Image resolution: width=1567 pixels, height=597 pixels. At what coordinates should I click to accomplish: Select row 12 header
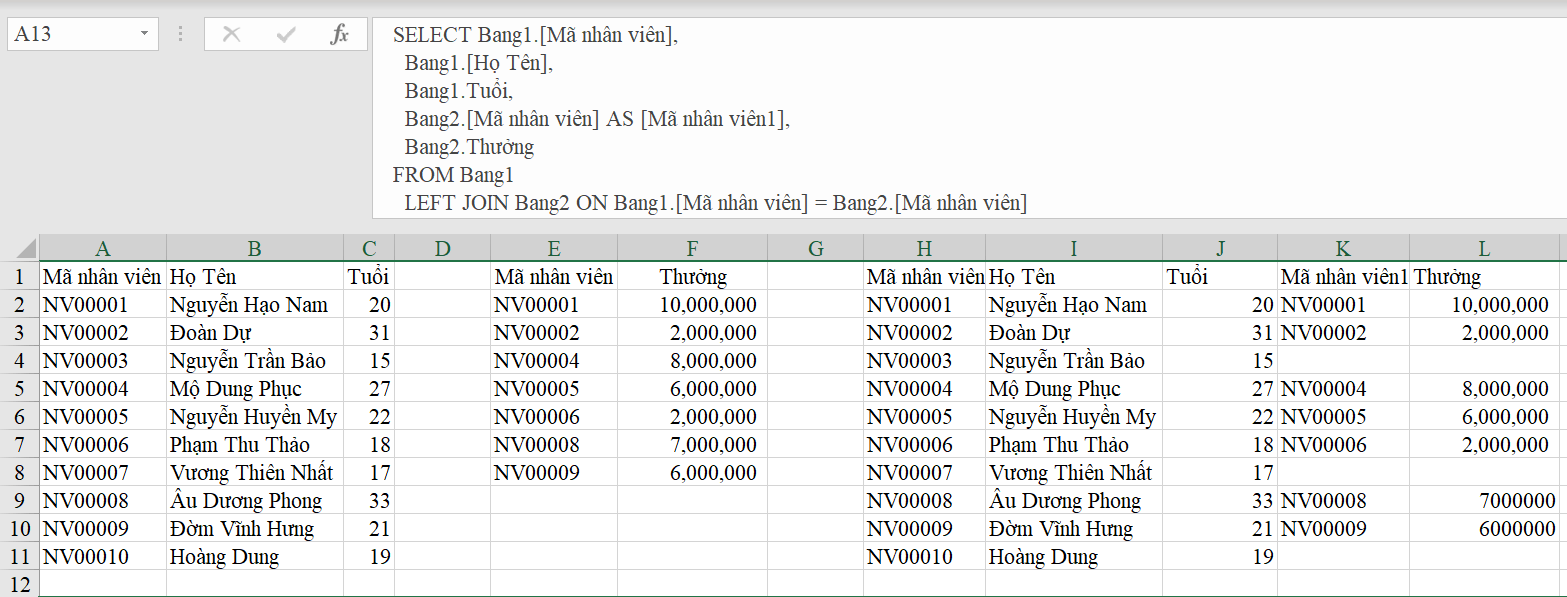tap(19, 584)
